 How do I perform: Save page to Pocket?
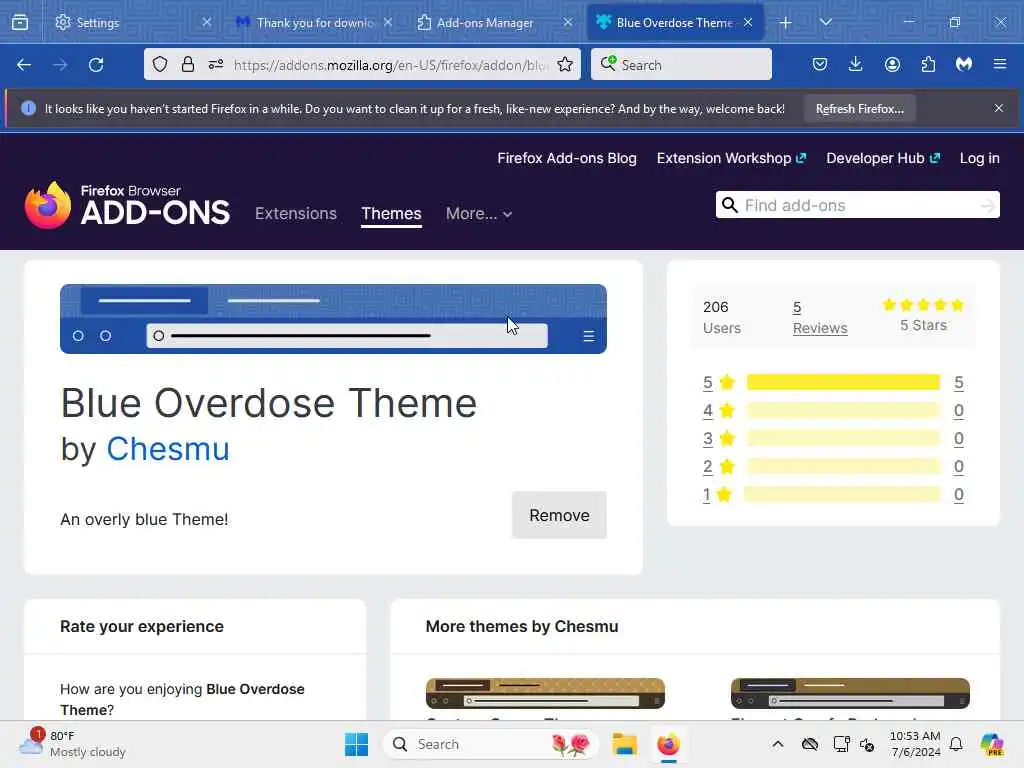(820, 65)
